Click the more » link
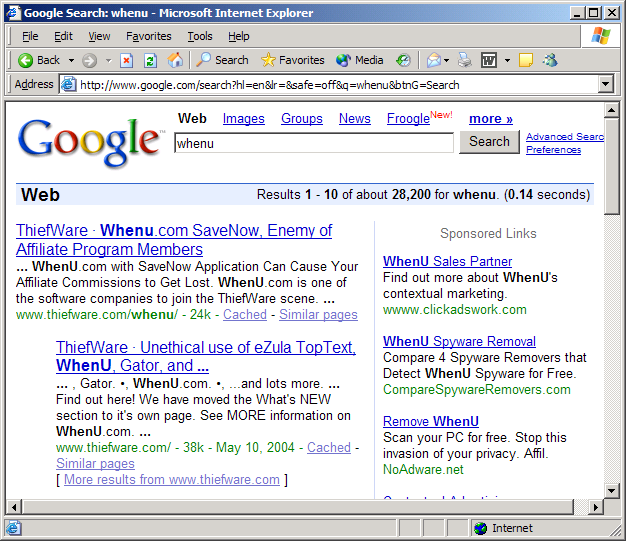This screenshot has width=626, height=541. (x=491, y=119)
